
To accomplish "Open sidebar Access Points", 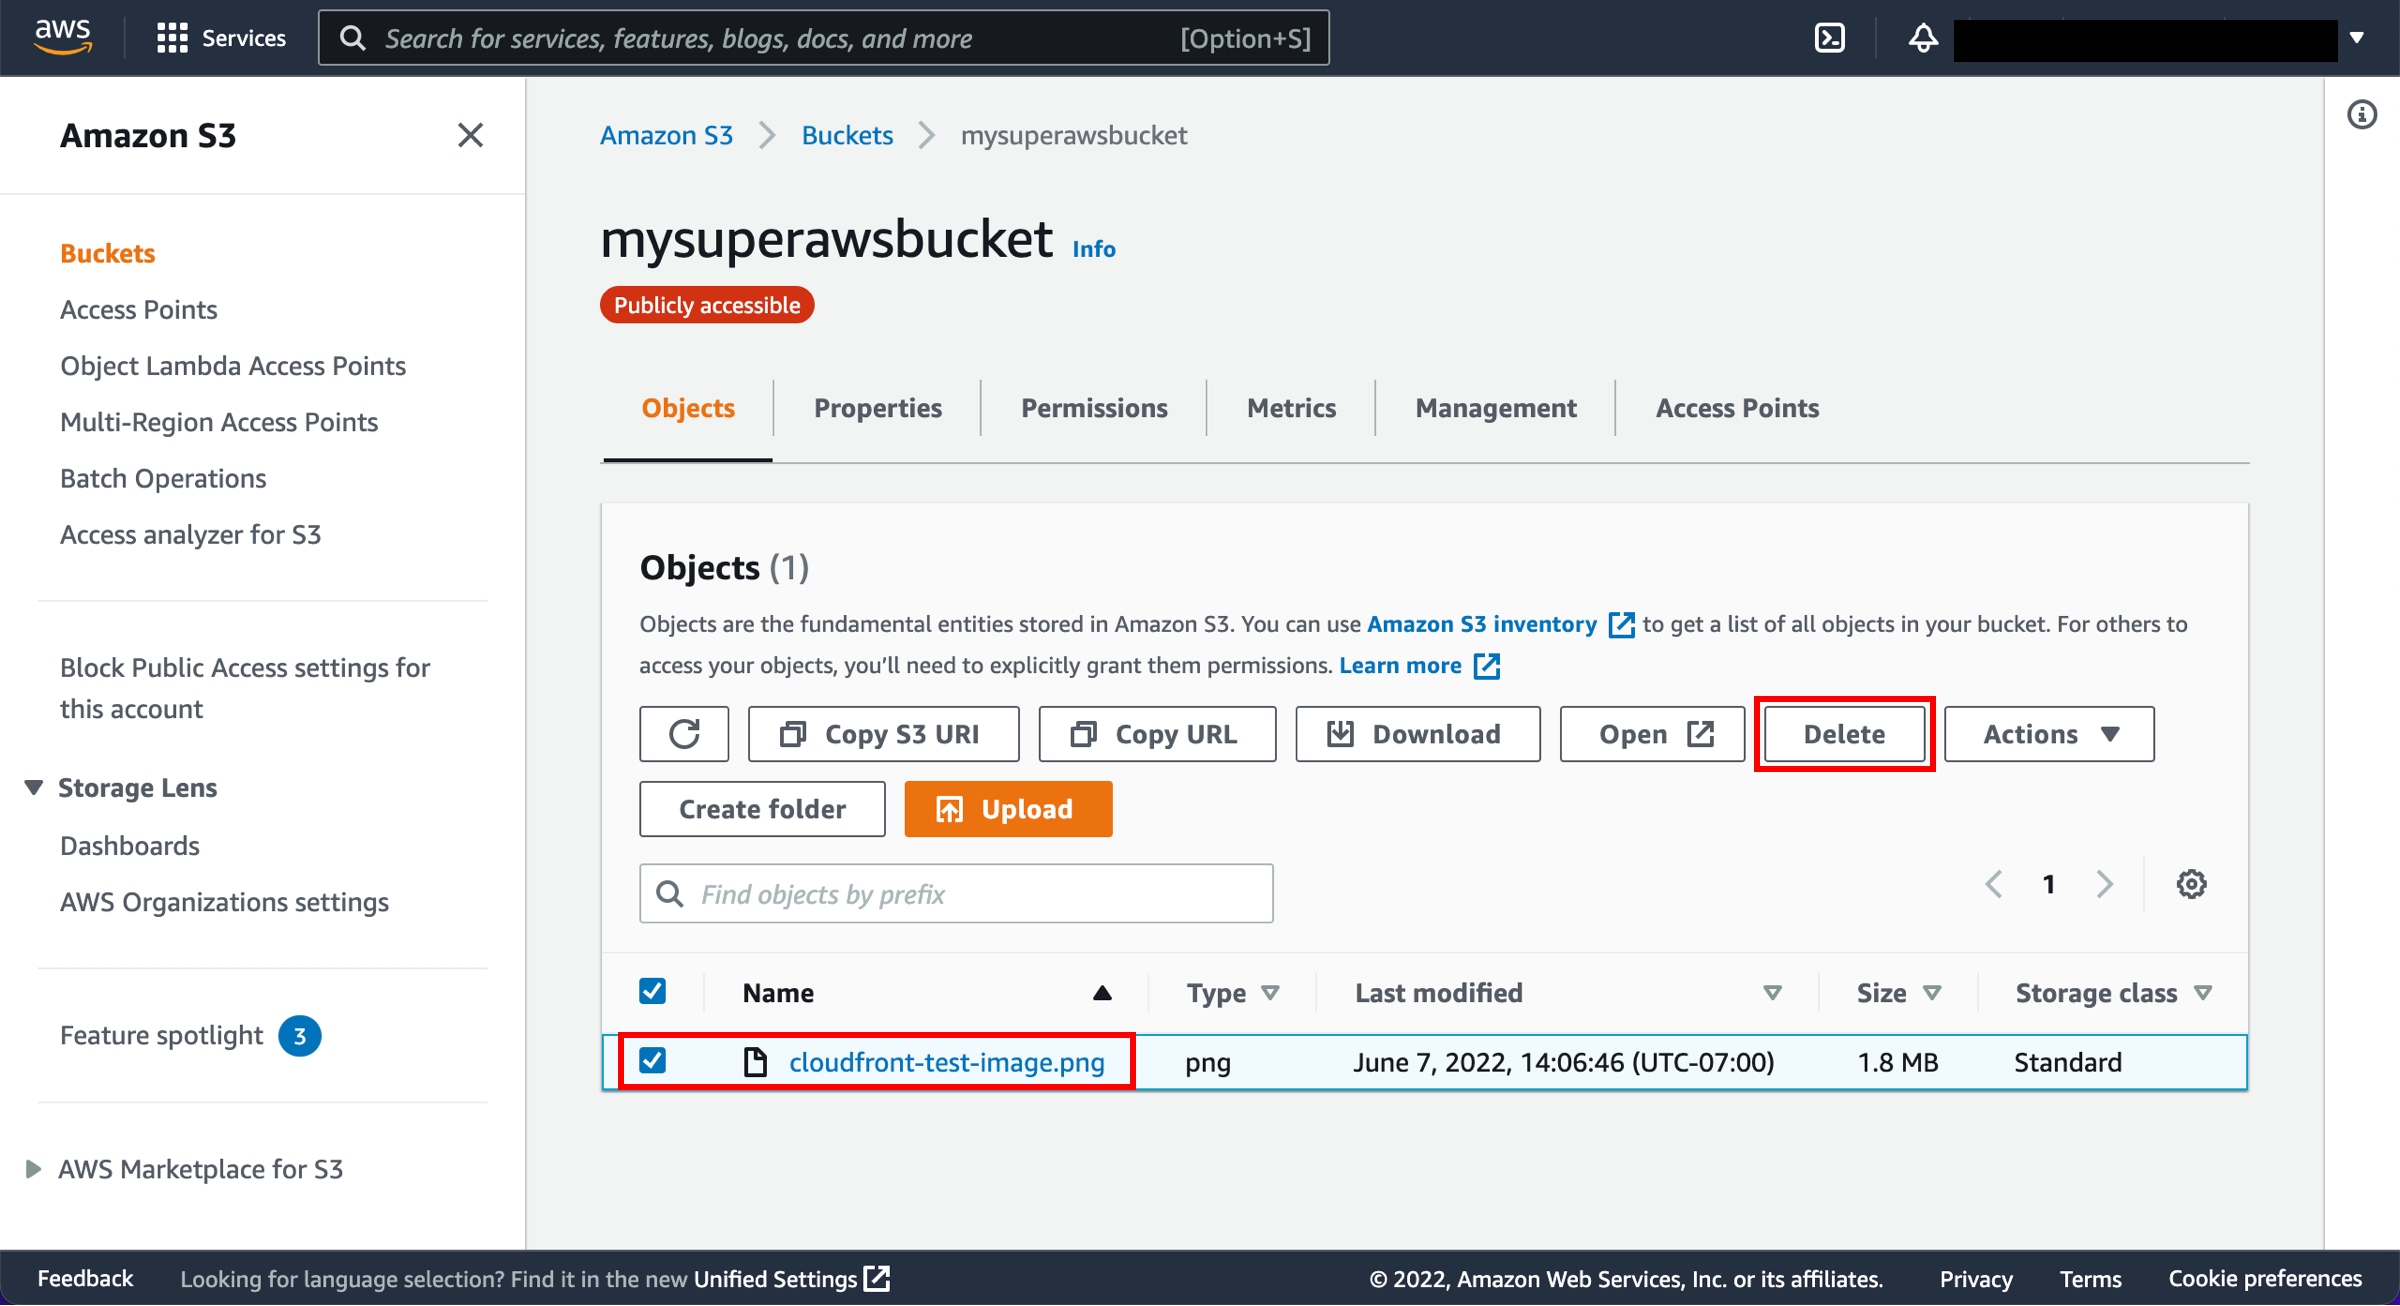I will click(138, 309).
